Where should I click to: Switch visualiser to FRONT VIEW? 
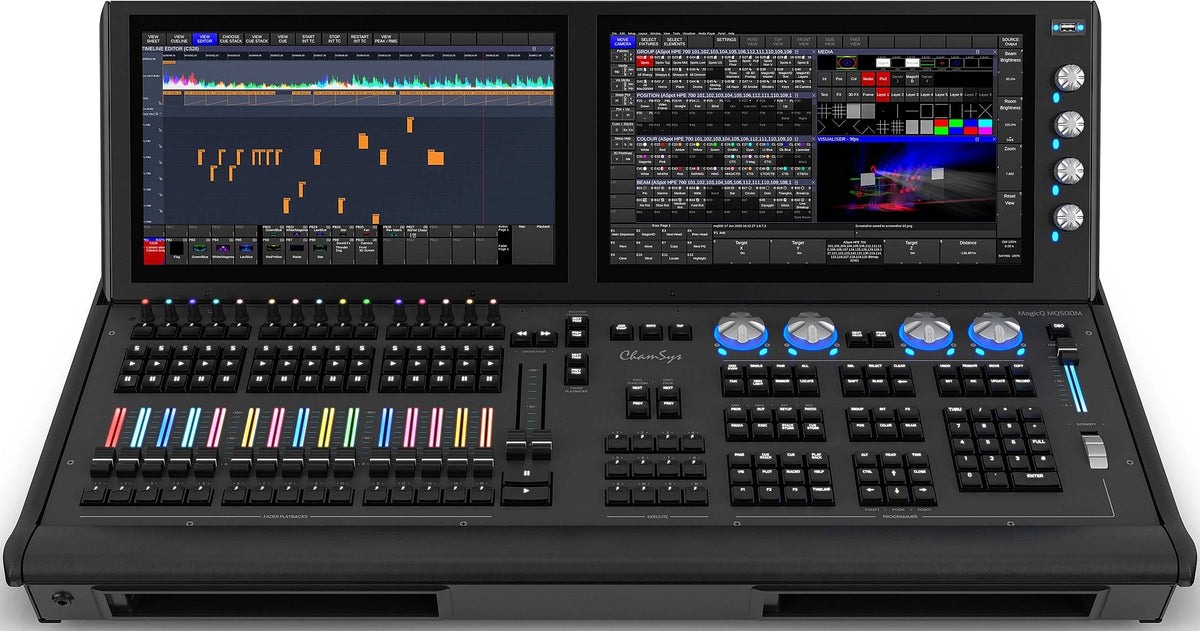click(804, 42)
